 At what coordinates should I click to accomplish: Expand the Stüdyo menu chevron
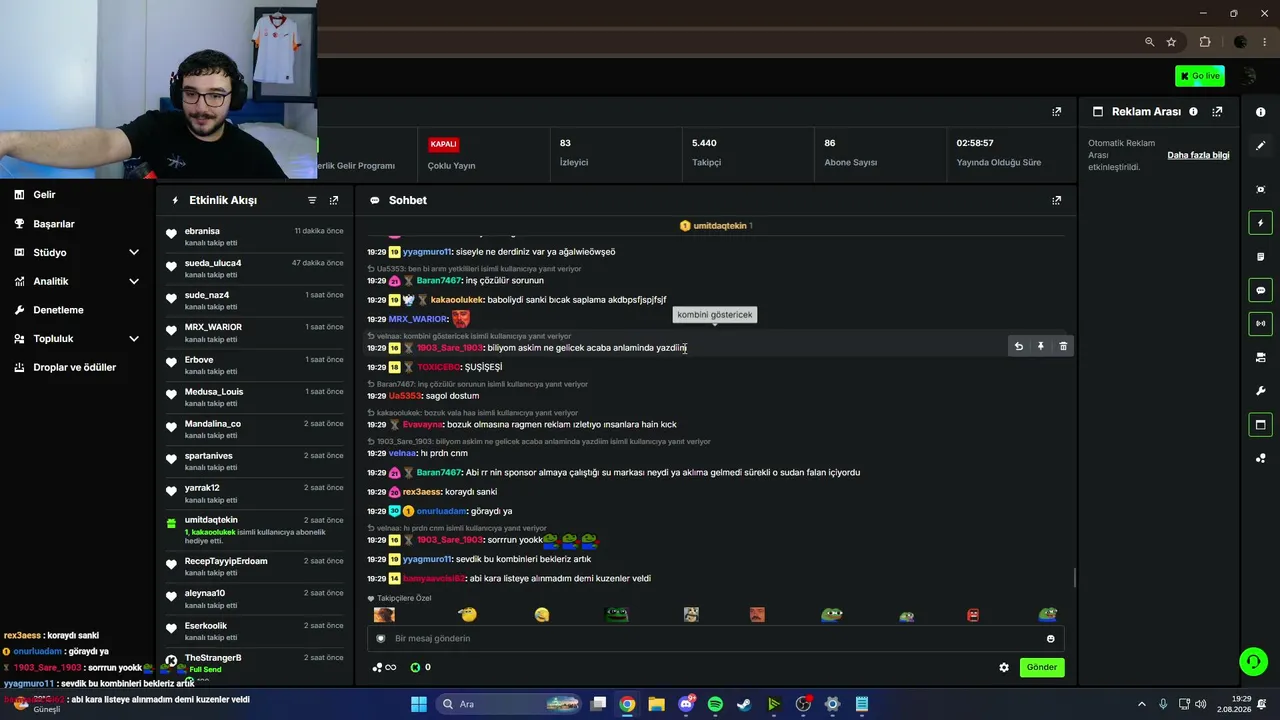pyautogui.click(x=134, y=253)
